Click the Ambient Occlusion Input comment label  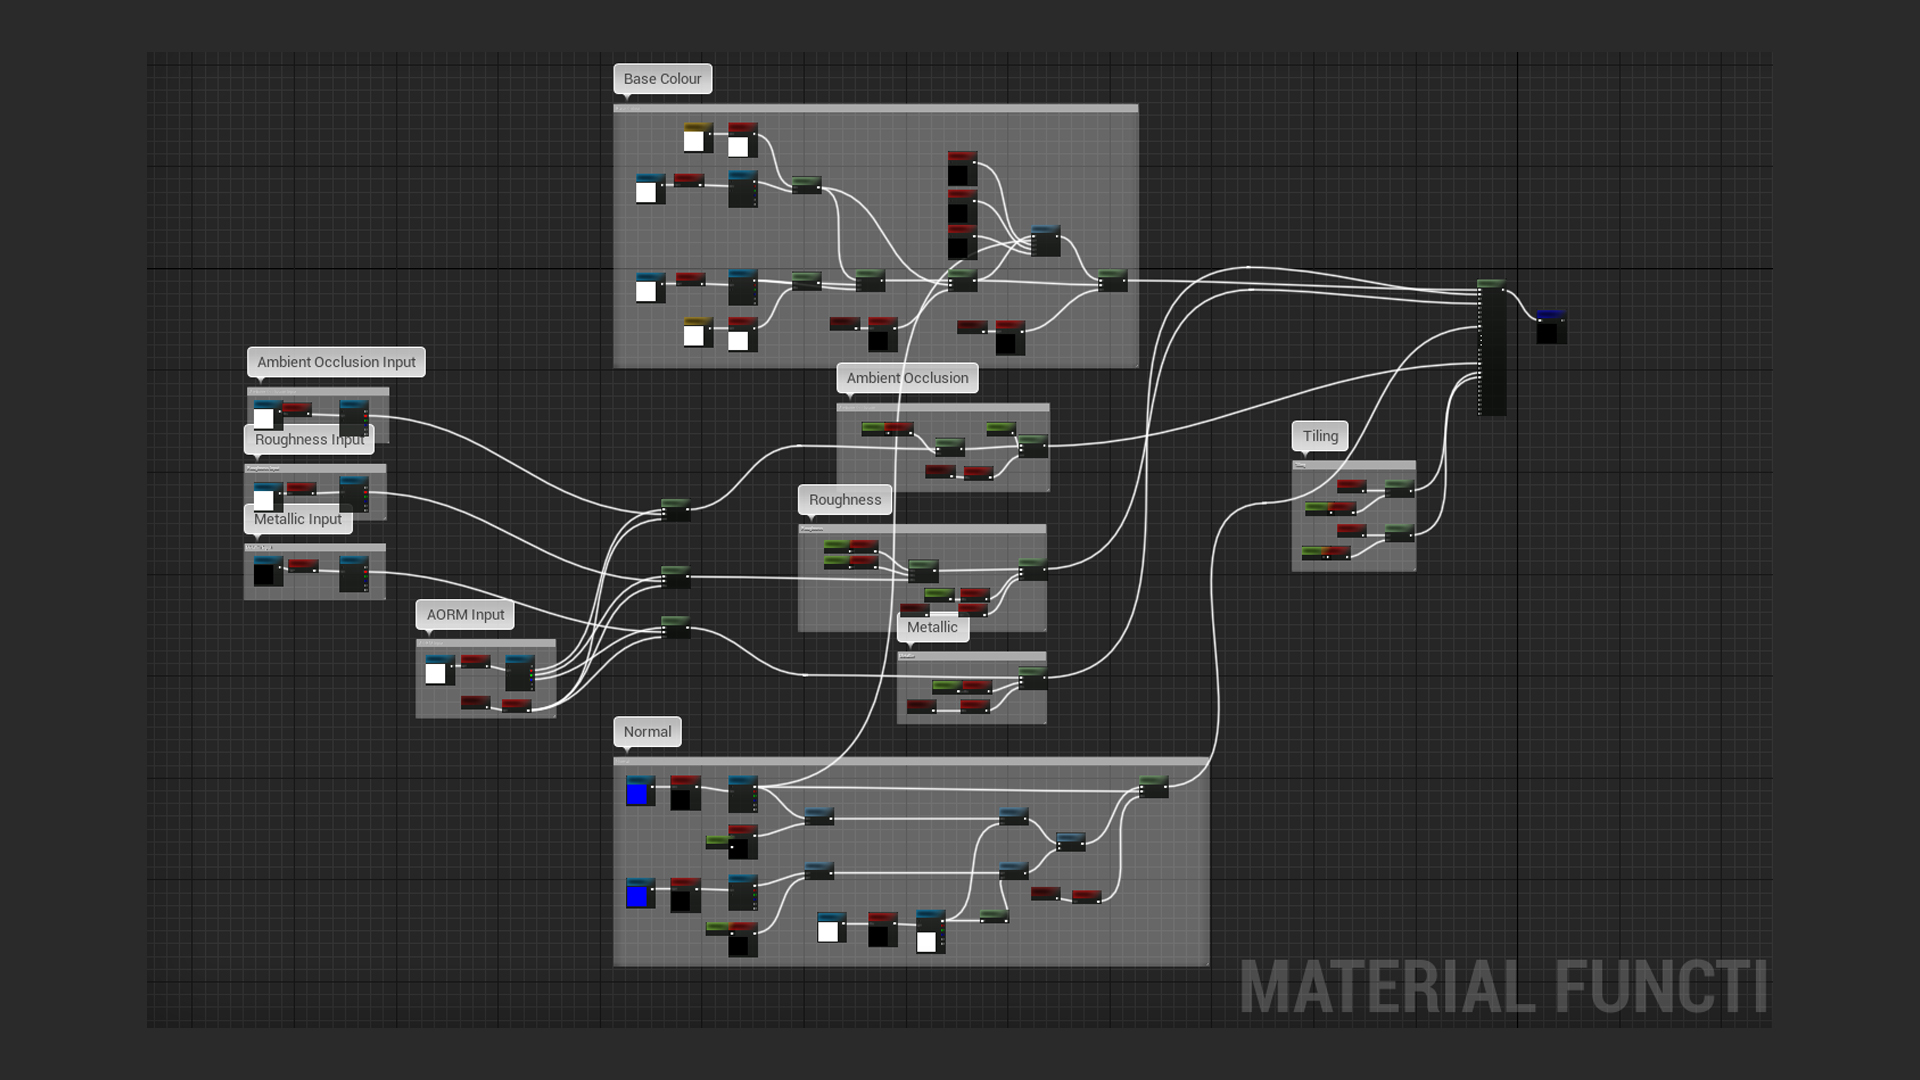point(336,362)
